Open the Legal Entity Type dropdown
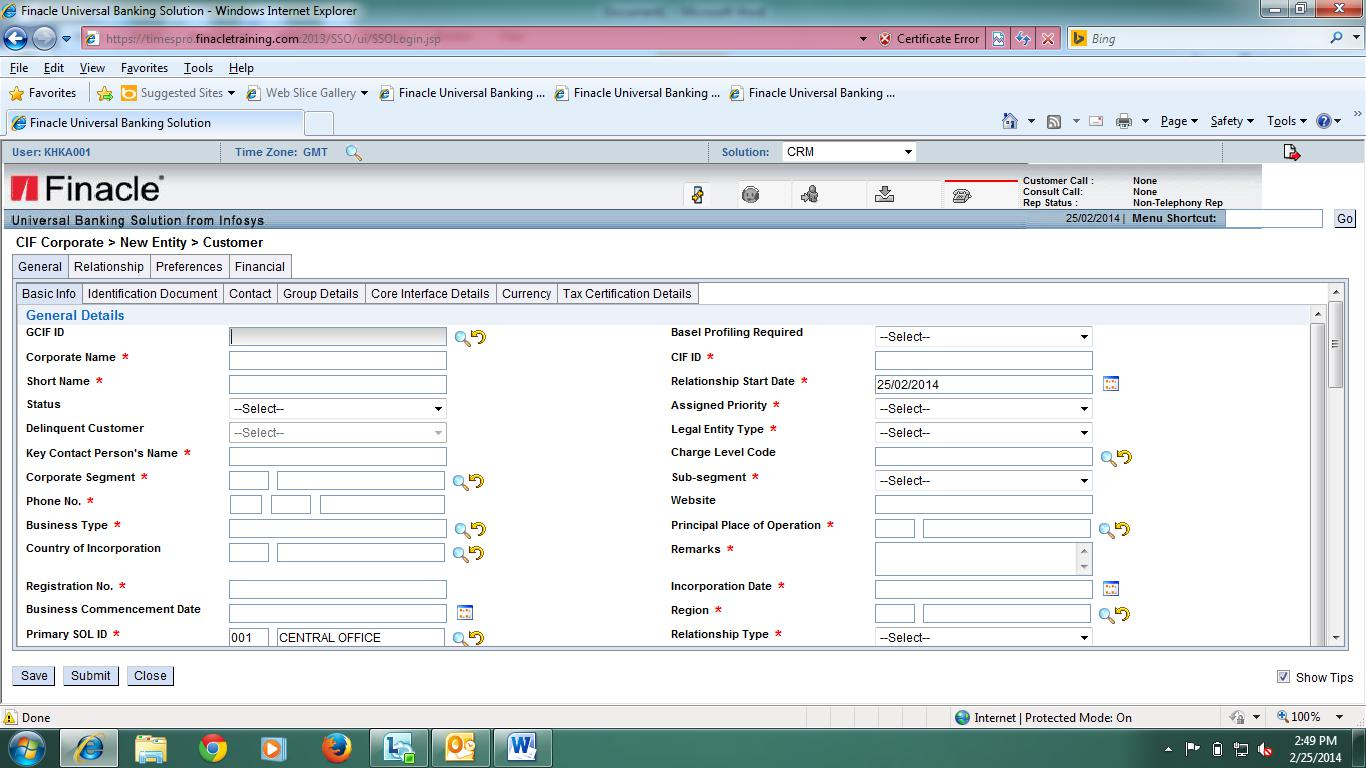This screenshot has width=1366, height=768. pyautogui.click(x=1085, y=432)
